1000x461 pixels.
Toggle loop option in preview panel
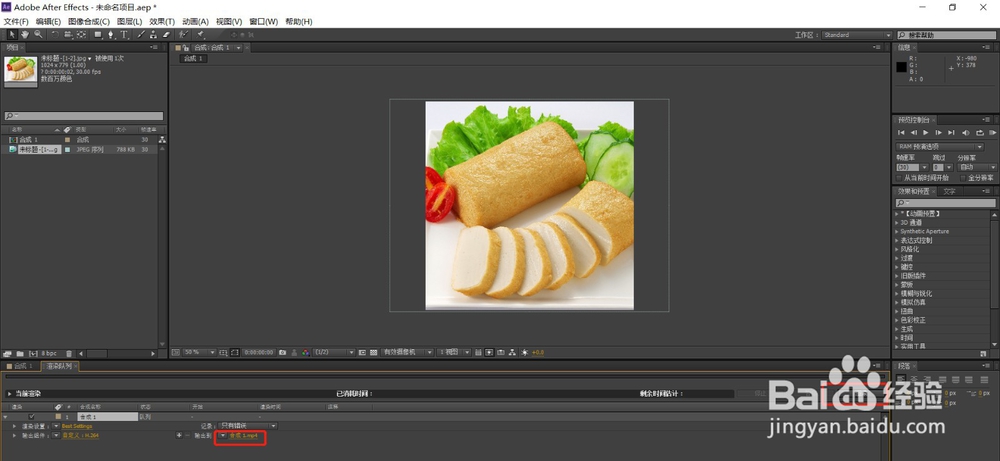pyautogui.click(x=980, y=133)
